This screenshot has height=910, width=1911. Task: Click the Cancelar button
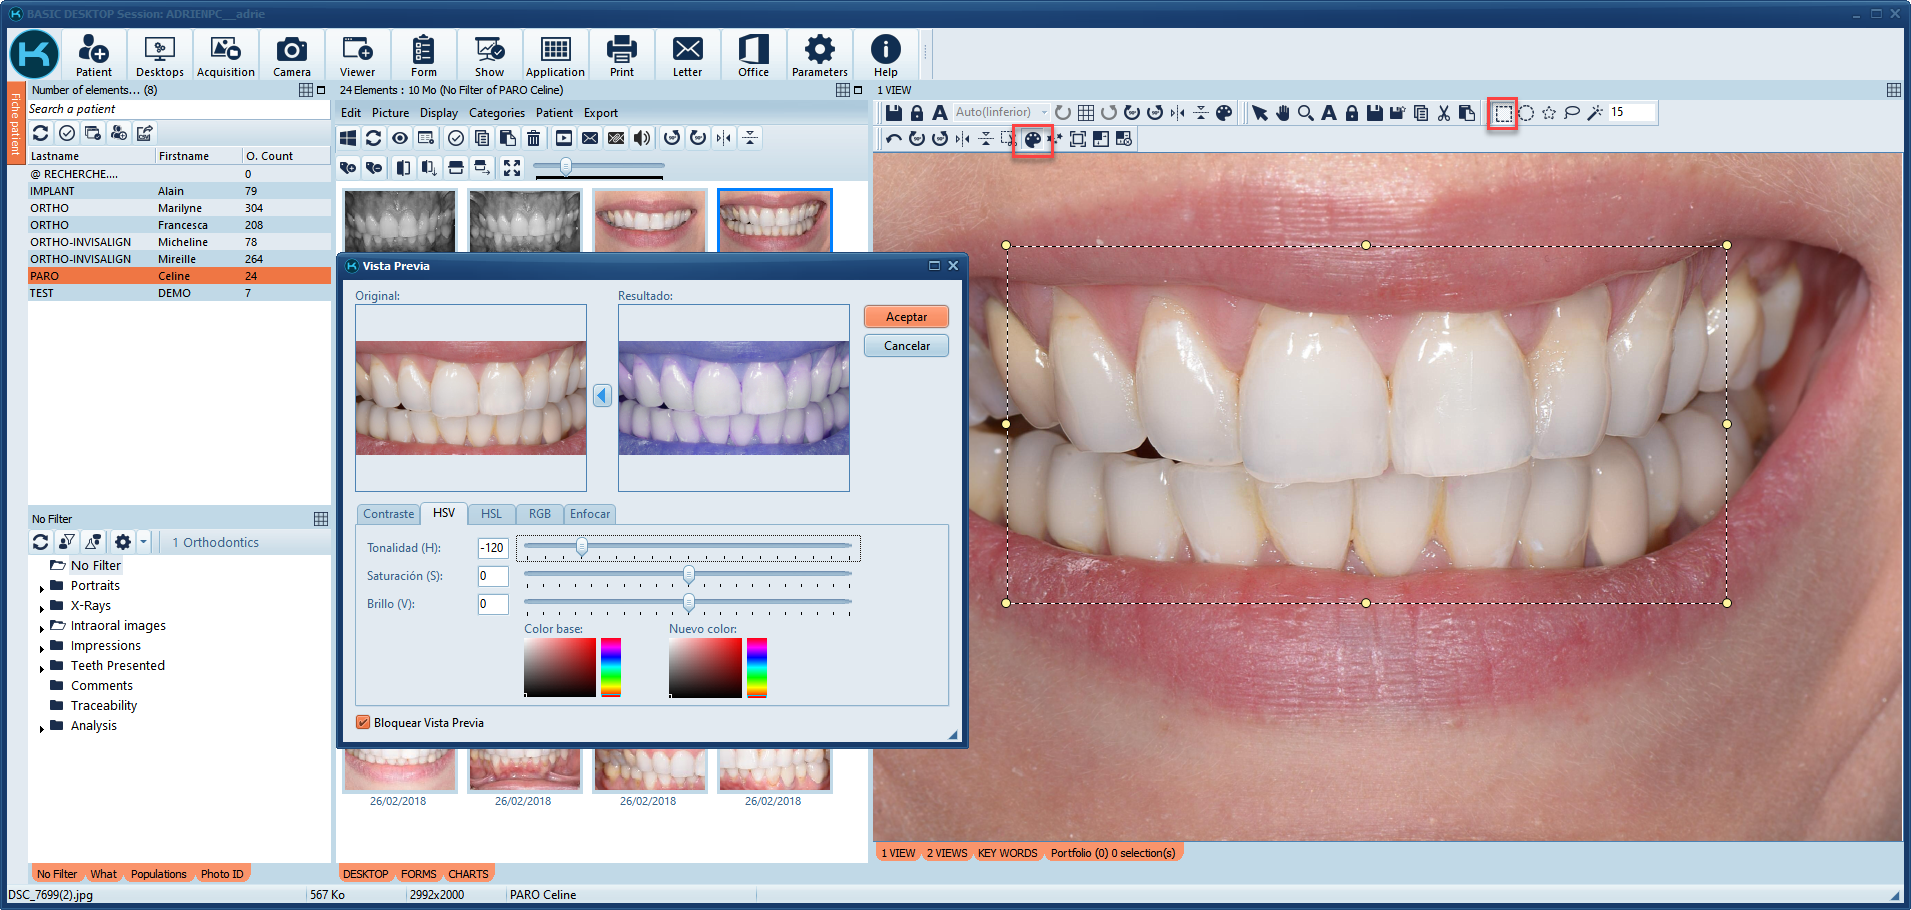click(x=905, y=345)
